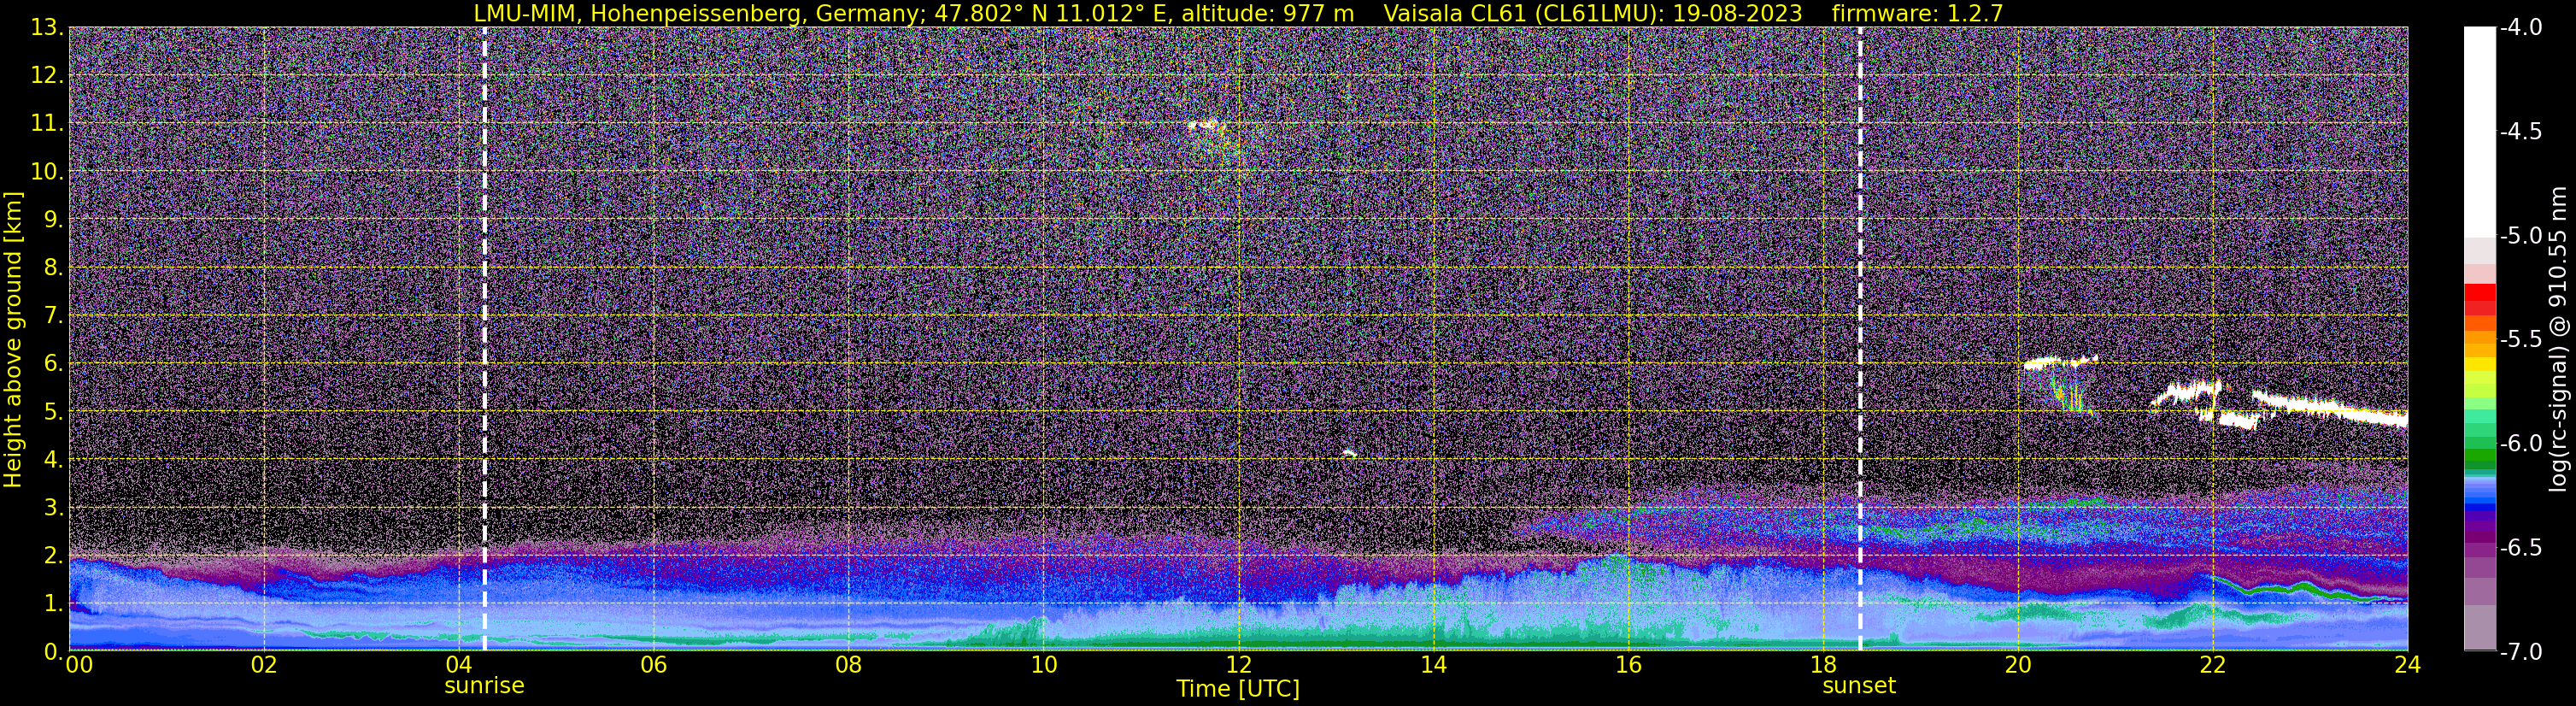Click the x-axis tick label '24'
This screenshot has width=2576, height=706.
click(2408, 665)
